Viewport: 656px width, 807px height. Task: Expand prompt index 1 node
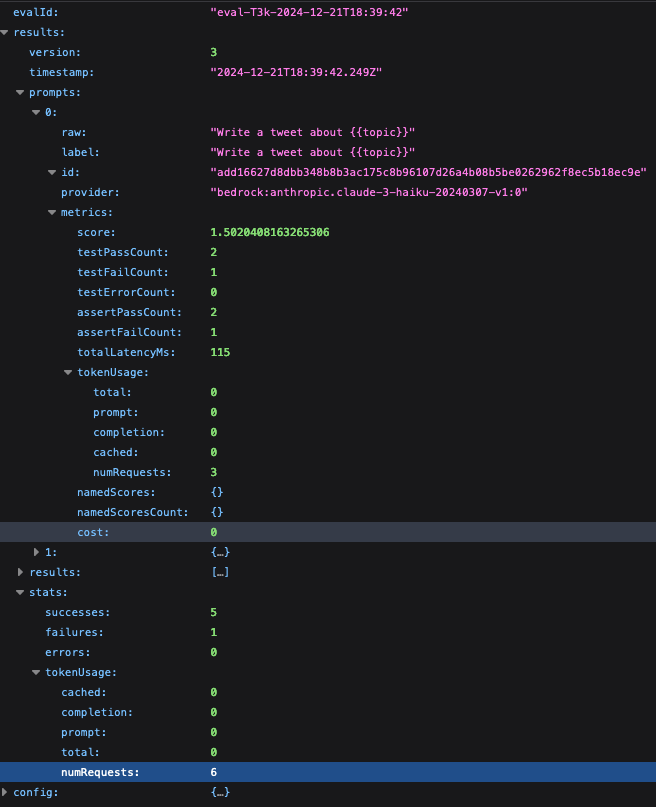pos(36,552)
